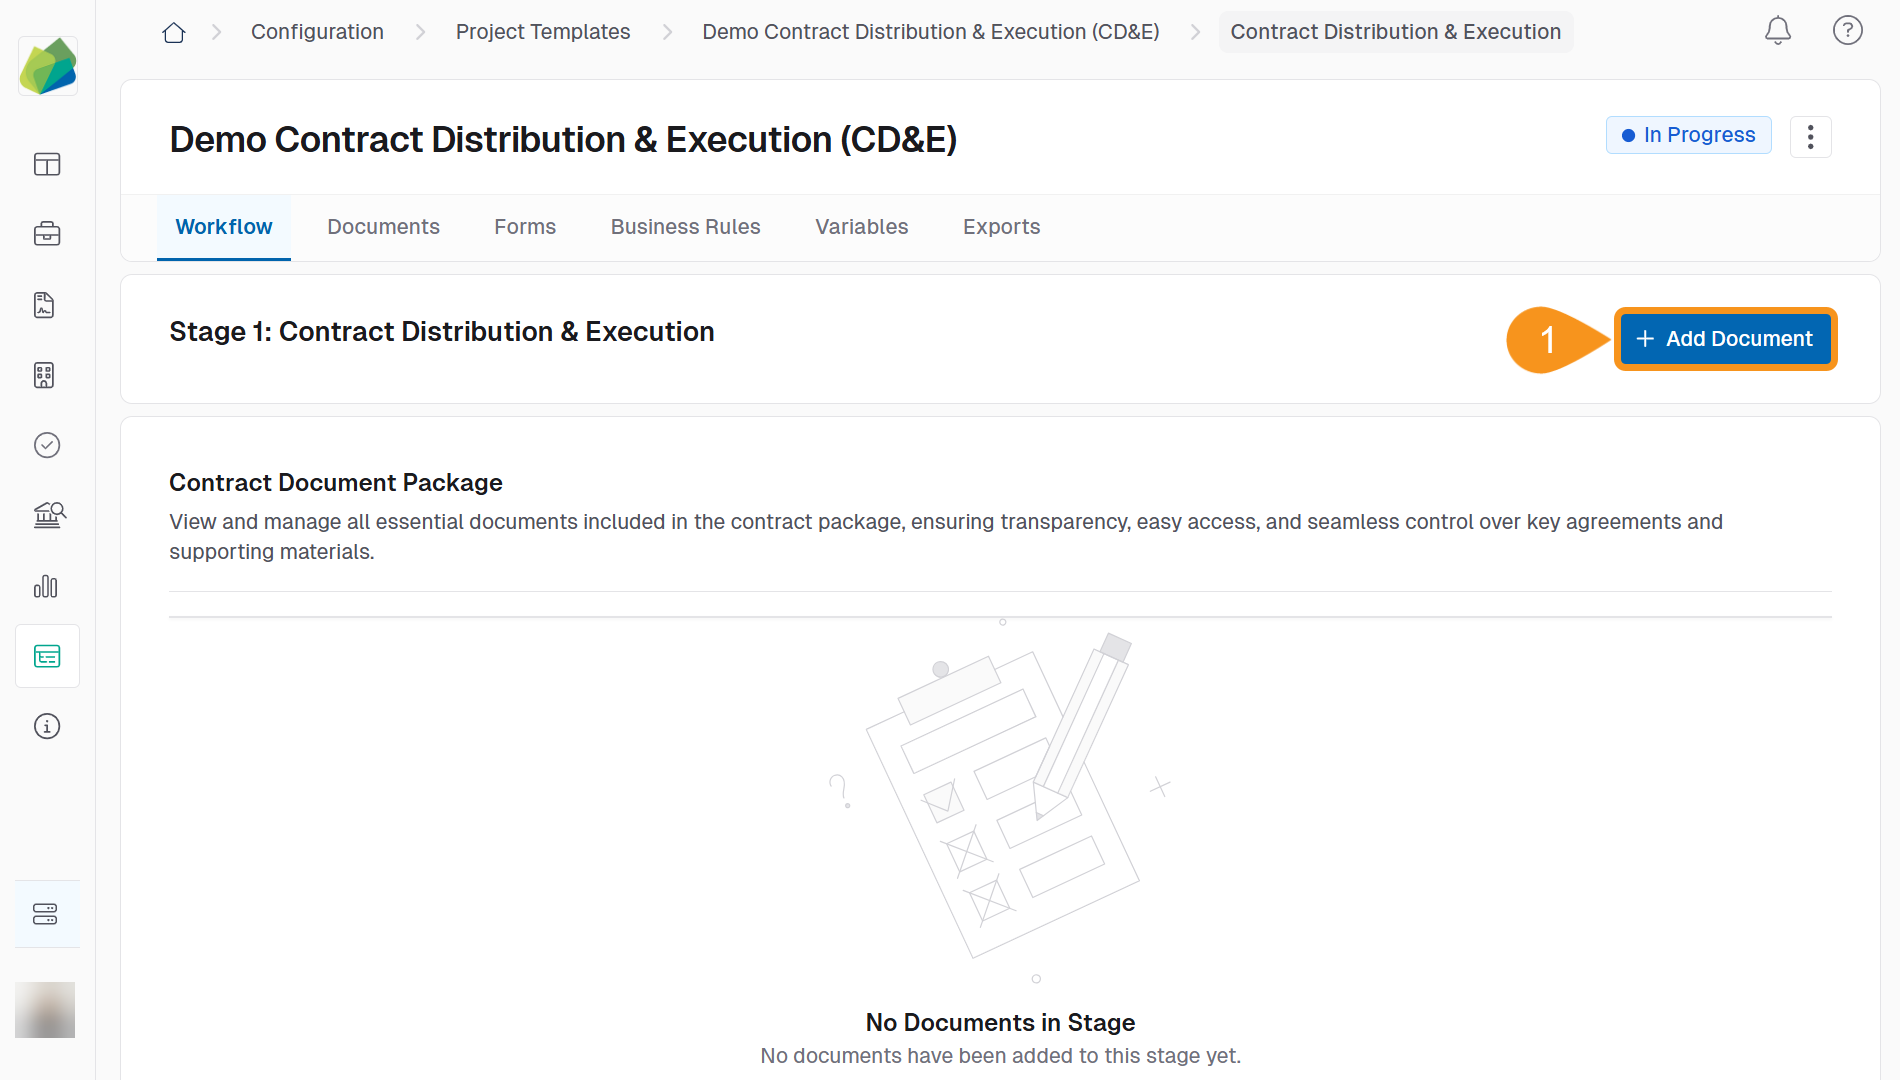Navigate to Project Templates breadcrumb
Screen dimensions: 1900x1080
(x=542, y=32)
